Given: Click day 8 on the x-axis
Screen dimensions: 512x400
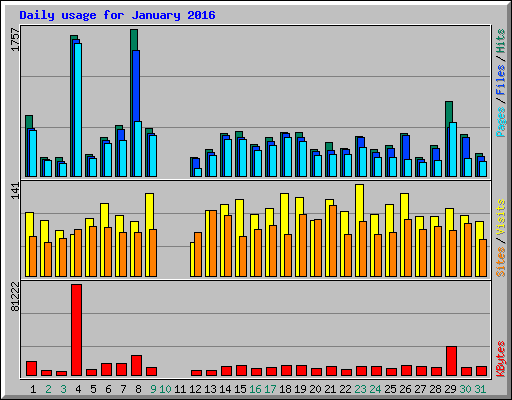Looking at the screenshot, I should click(138, 389).
